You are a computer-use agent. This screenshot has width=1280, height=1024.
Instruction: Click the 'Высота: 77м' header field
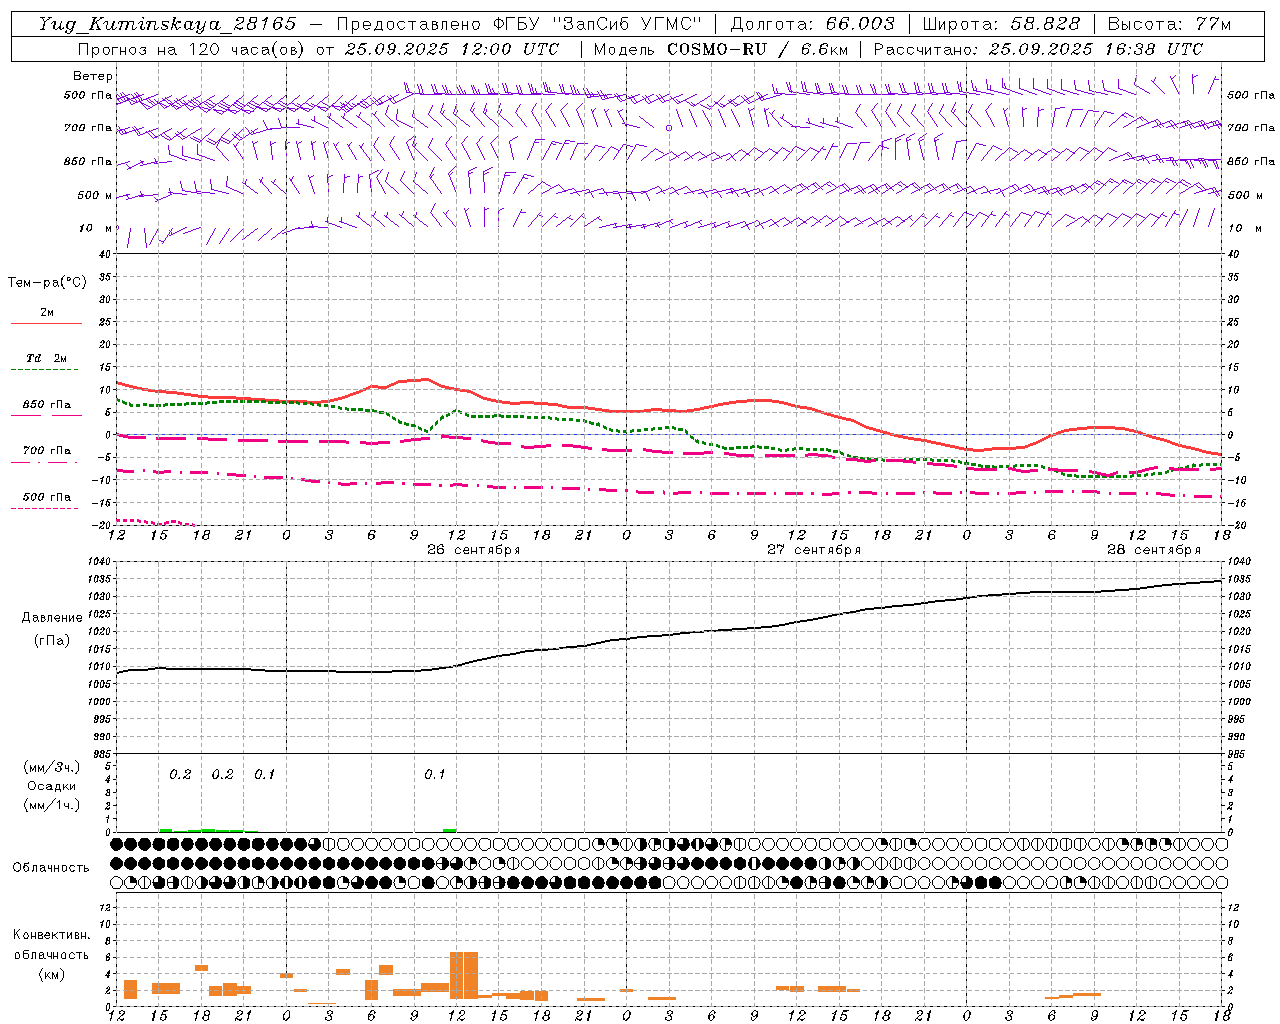tap(1169, 24)
